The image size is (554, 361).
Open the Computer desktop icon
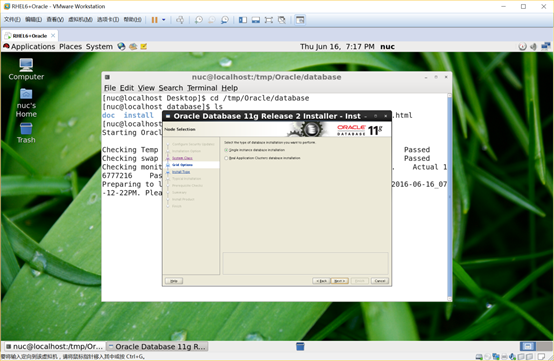(26, 69)
